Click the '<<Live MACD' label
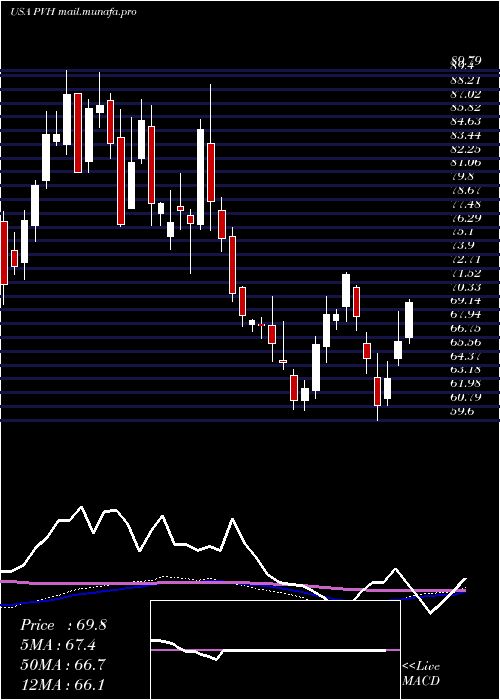This screenshot has height=700, width=500. tap(421, 674)
